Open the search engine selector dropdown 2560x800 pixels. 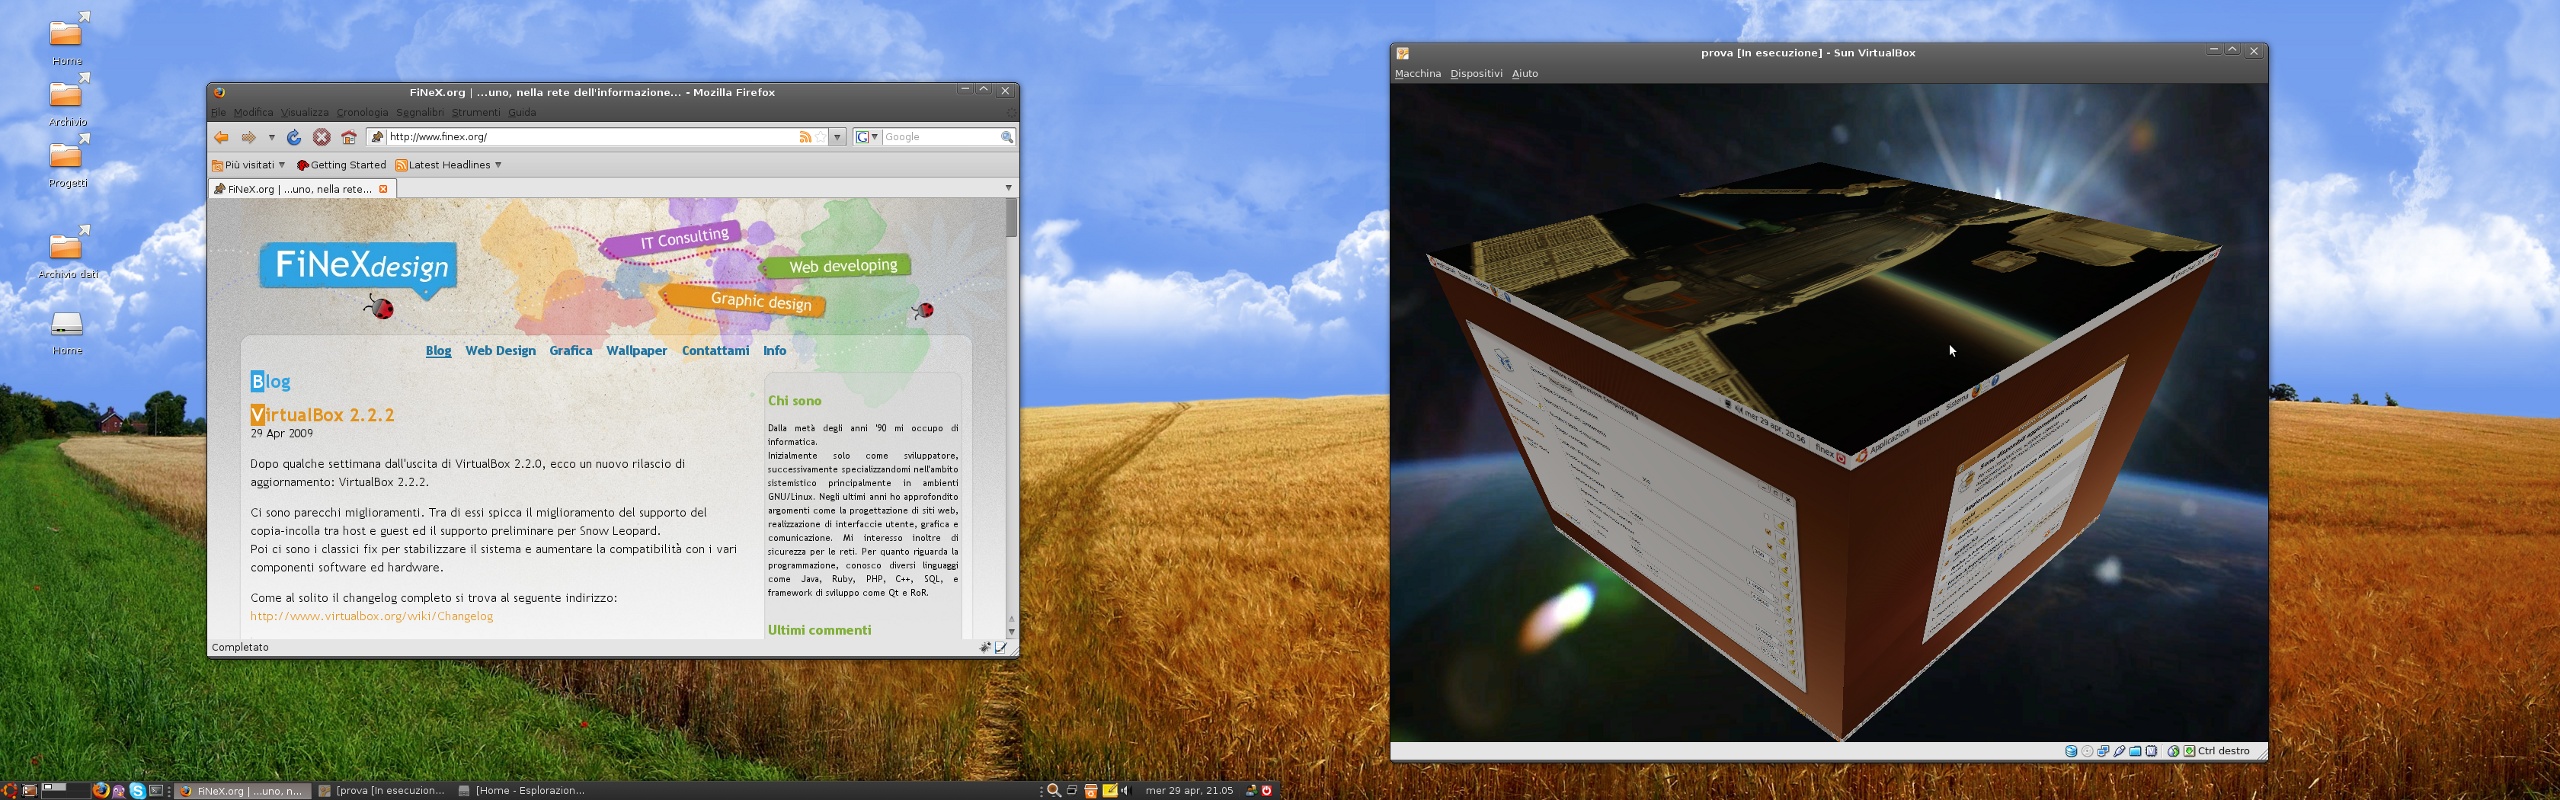click(867, 137)
